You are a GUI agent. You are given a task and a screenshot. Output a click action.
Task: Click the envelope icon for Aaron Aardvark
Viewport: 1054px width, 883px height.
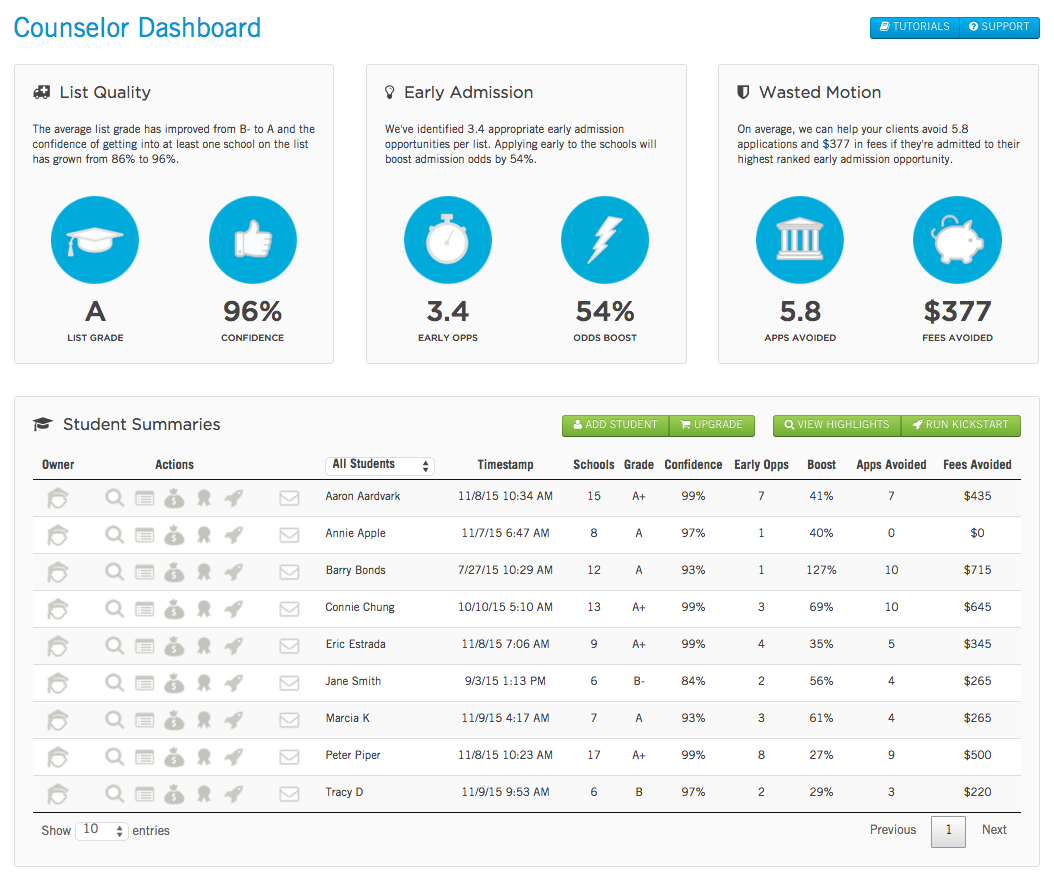click(x=289, y=498)
